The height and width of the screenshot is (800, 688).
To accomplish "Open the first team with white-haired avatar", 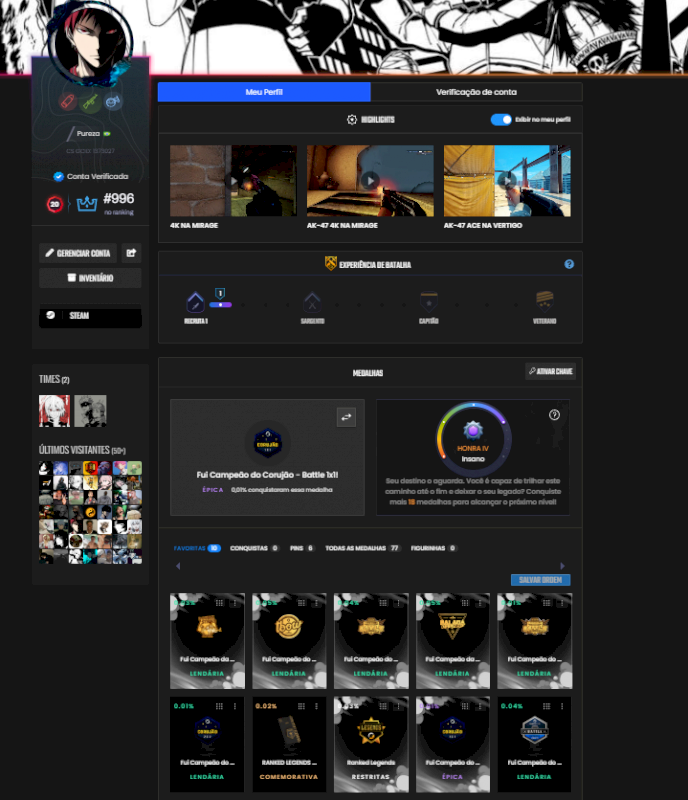I will [55, 411].
